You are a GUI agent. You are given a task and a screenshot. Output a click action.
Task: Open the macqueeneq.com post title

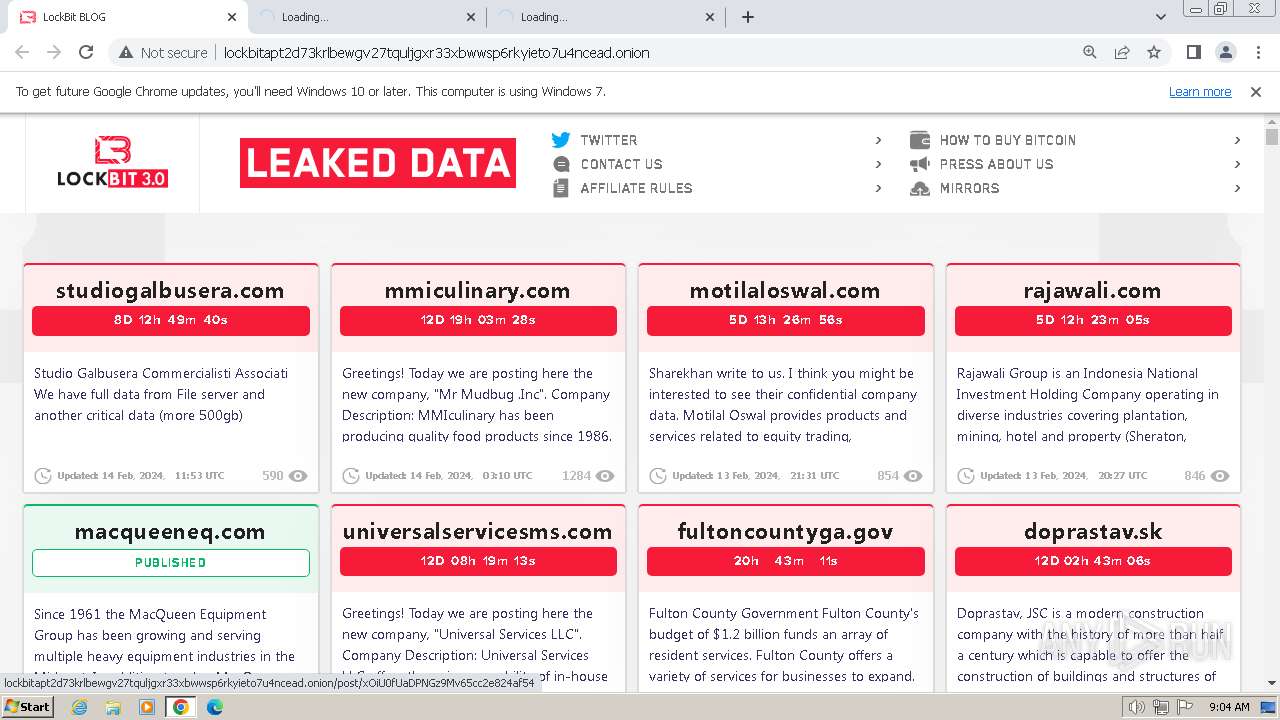[170, 532]
